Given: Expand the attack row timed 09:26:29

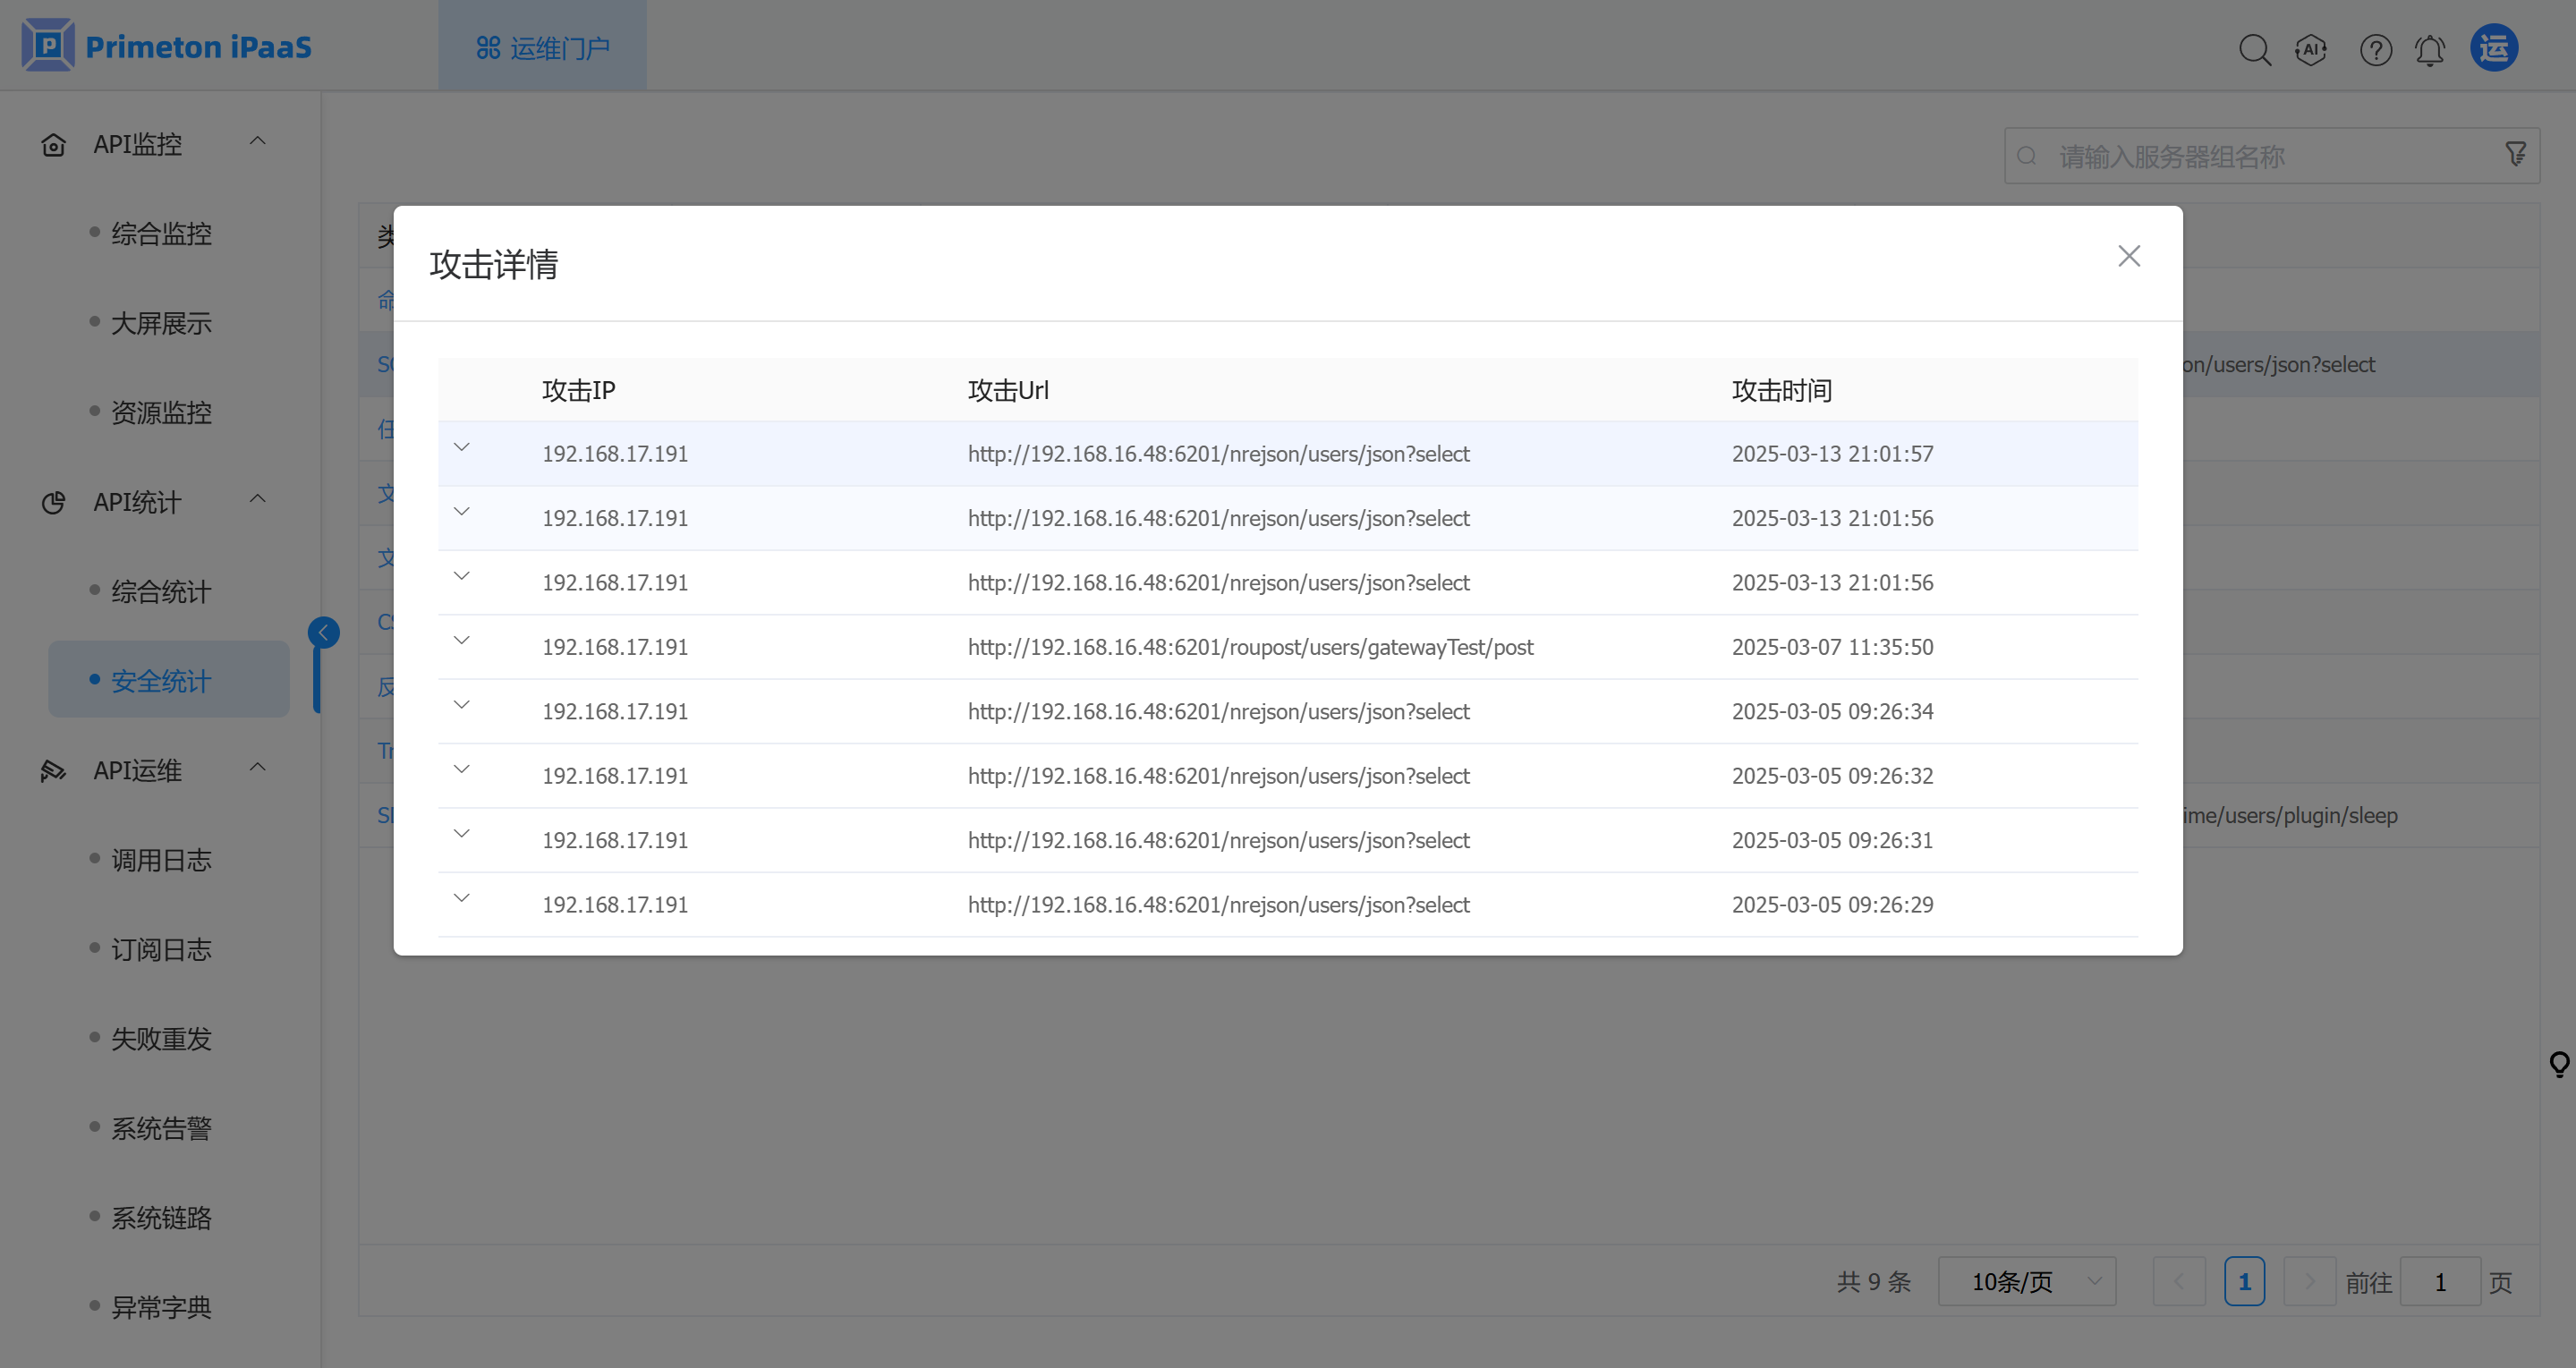Looking at the screenshot, I should 461,898.
